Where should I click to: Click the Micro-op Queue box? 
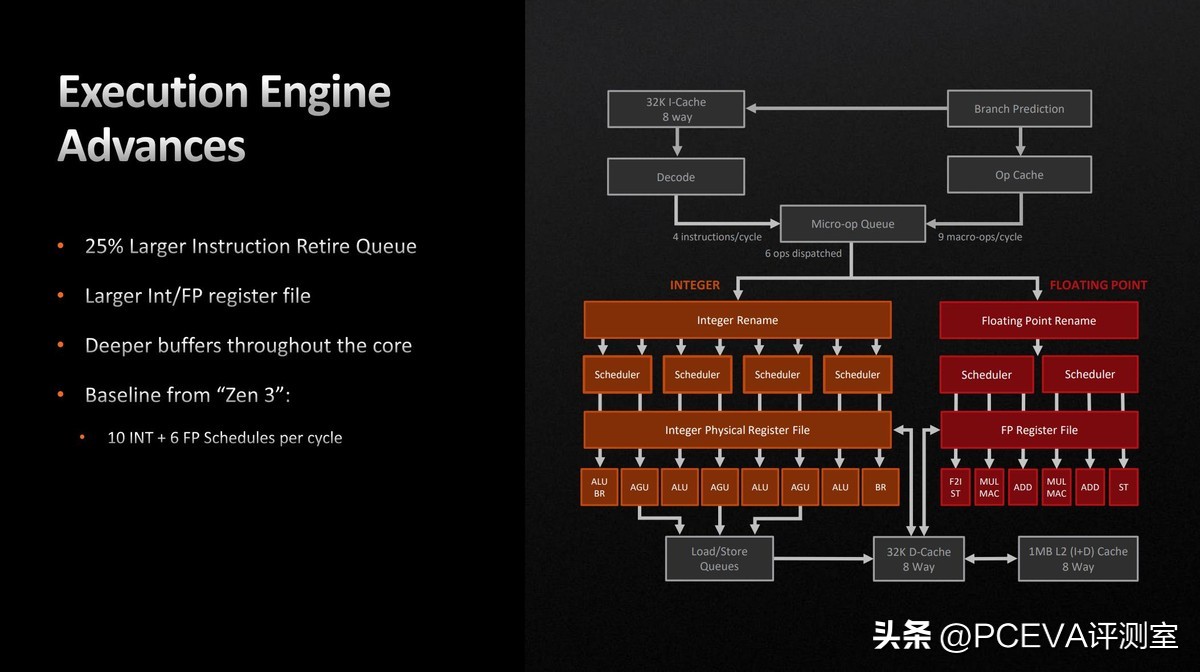[x=852, y=223]
